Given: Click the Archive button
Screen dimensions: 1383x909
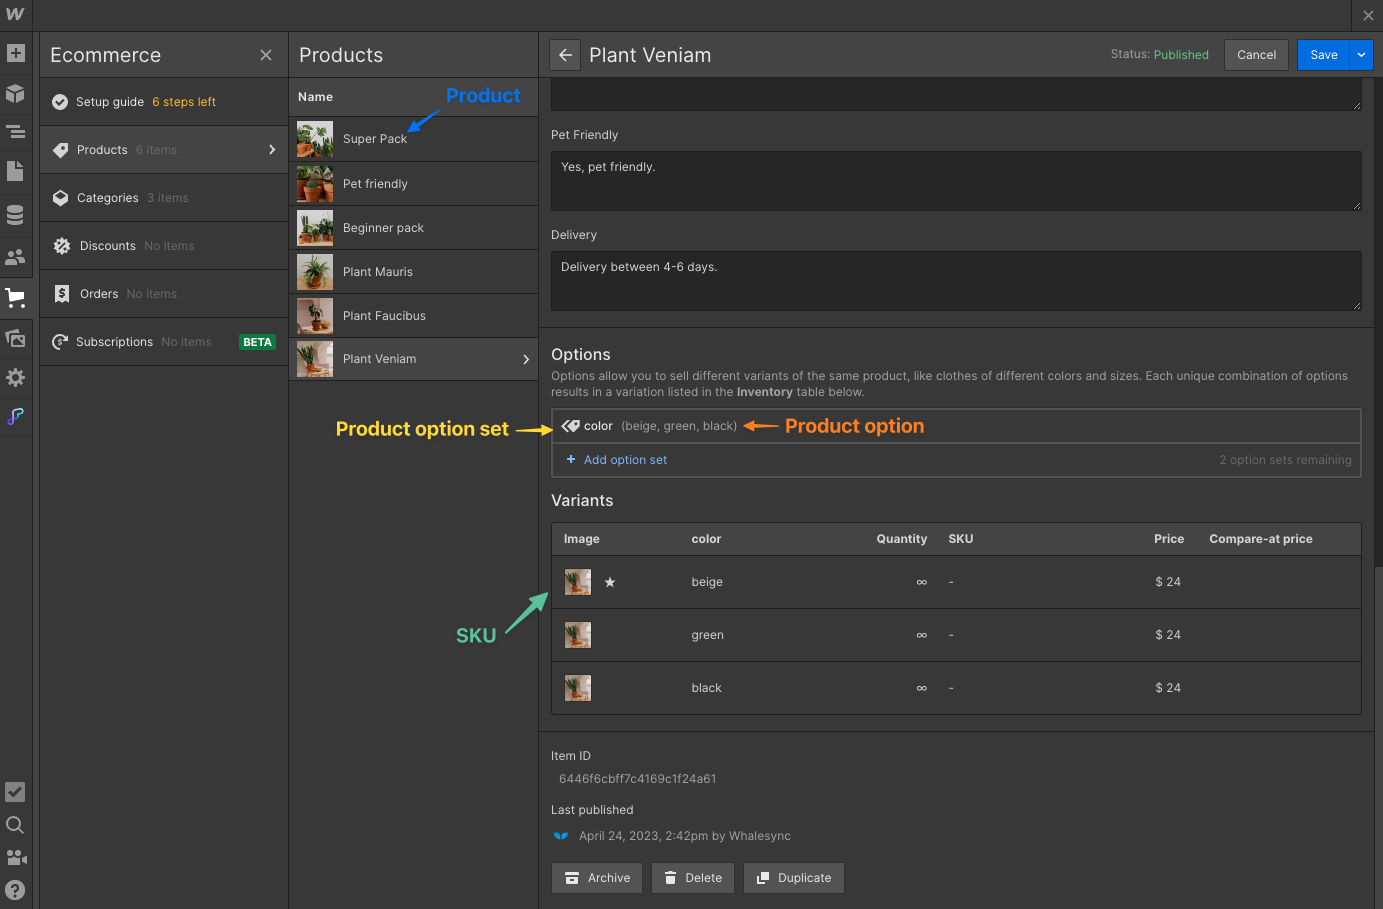Looking at the screenshot, I should (598, 878).
